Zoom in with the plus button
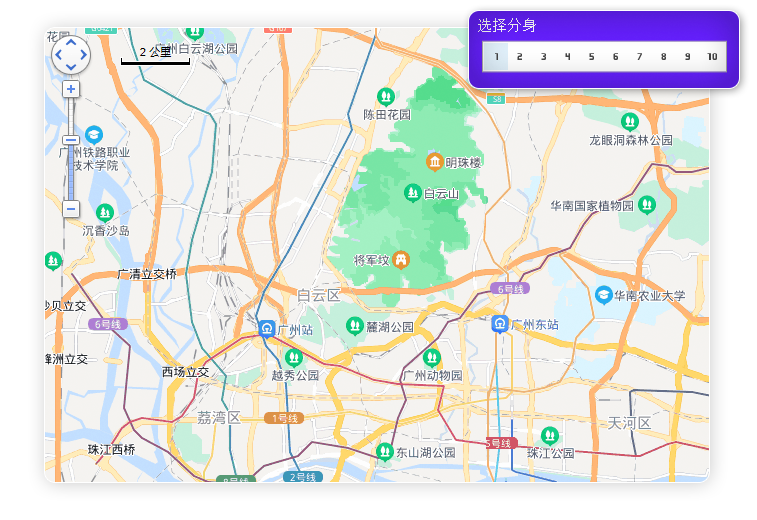This screenshot has width=757, height=520. tap(71, 89)
